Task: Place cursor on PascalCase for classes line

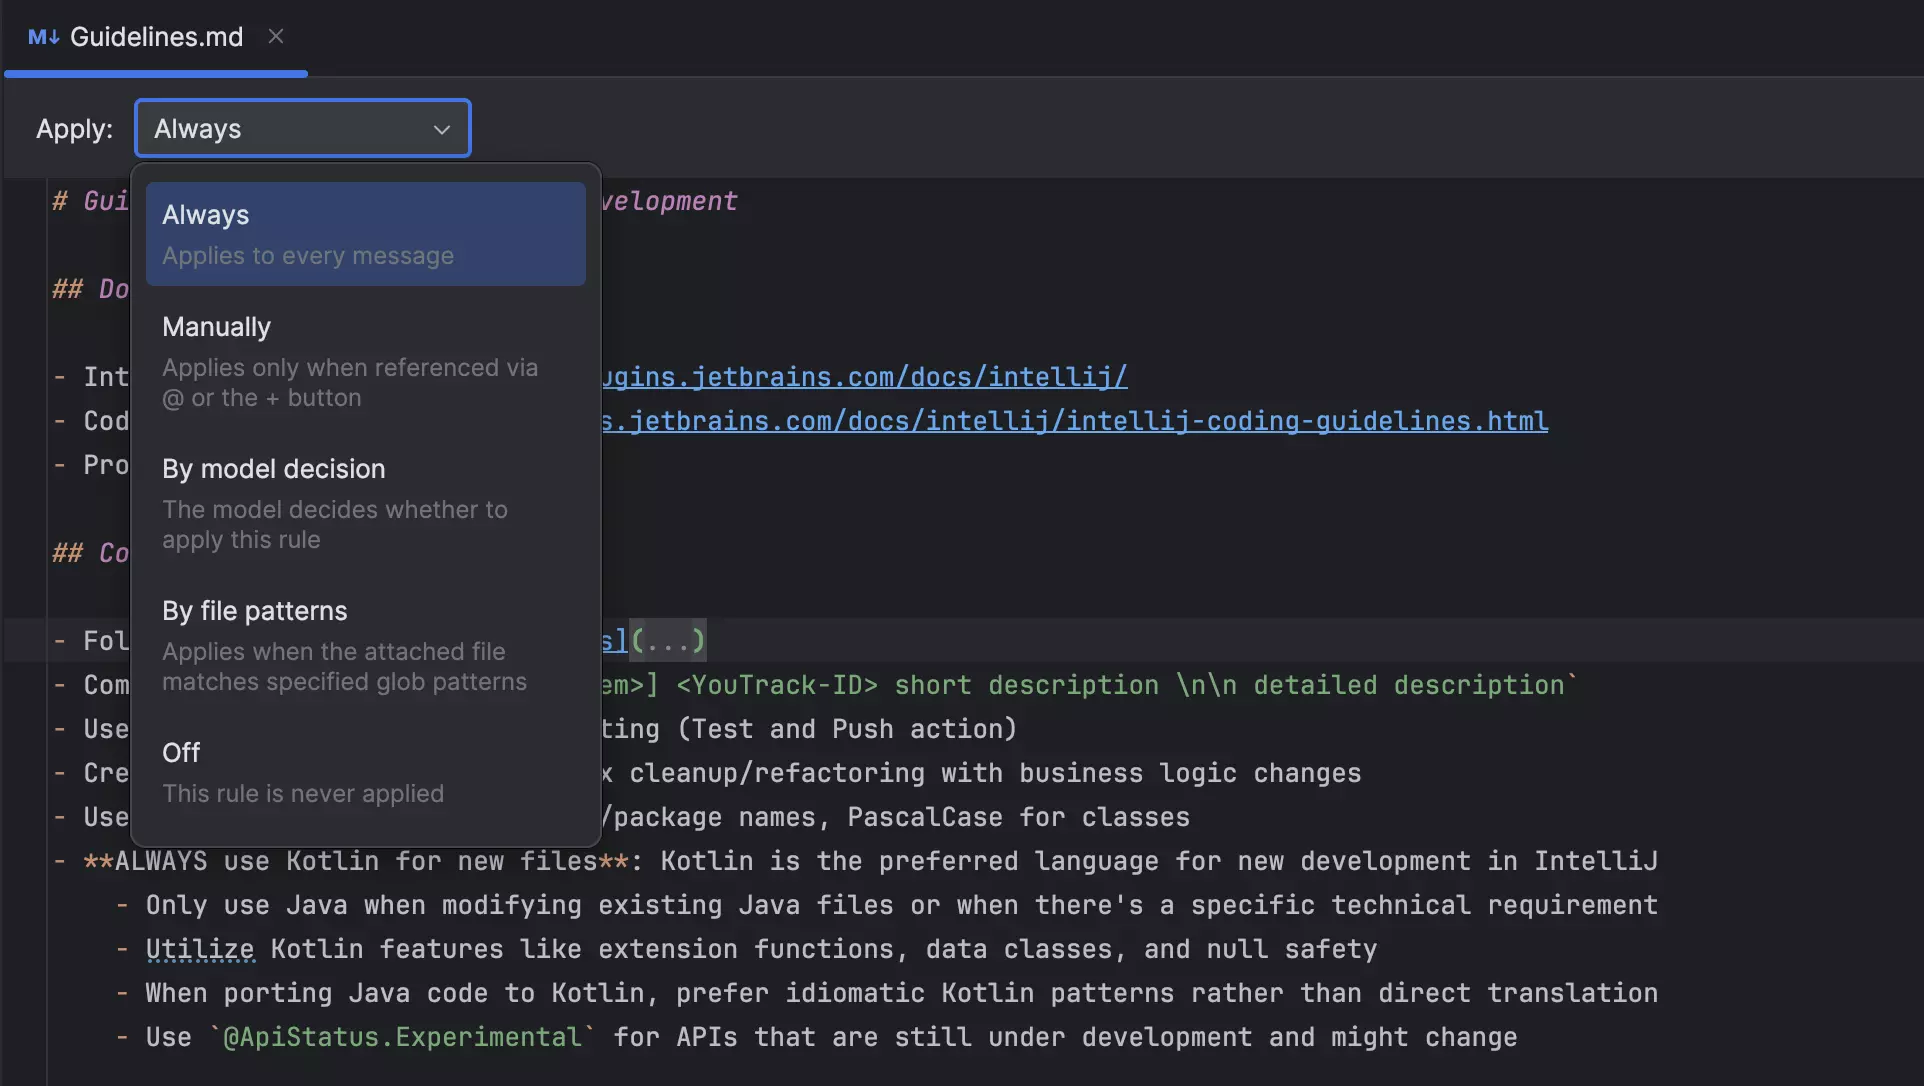Action: coord(1018,817)
